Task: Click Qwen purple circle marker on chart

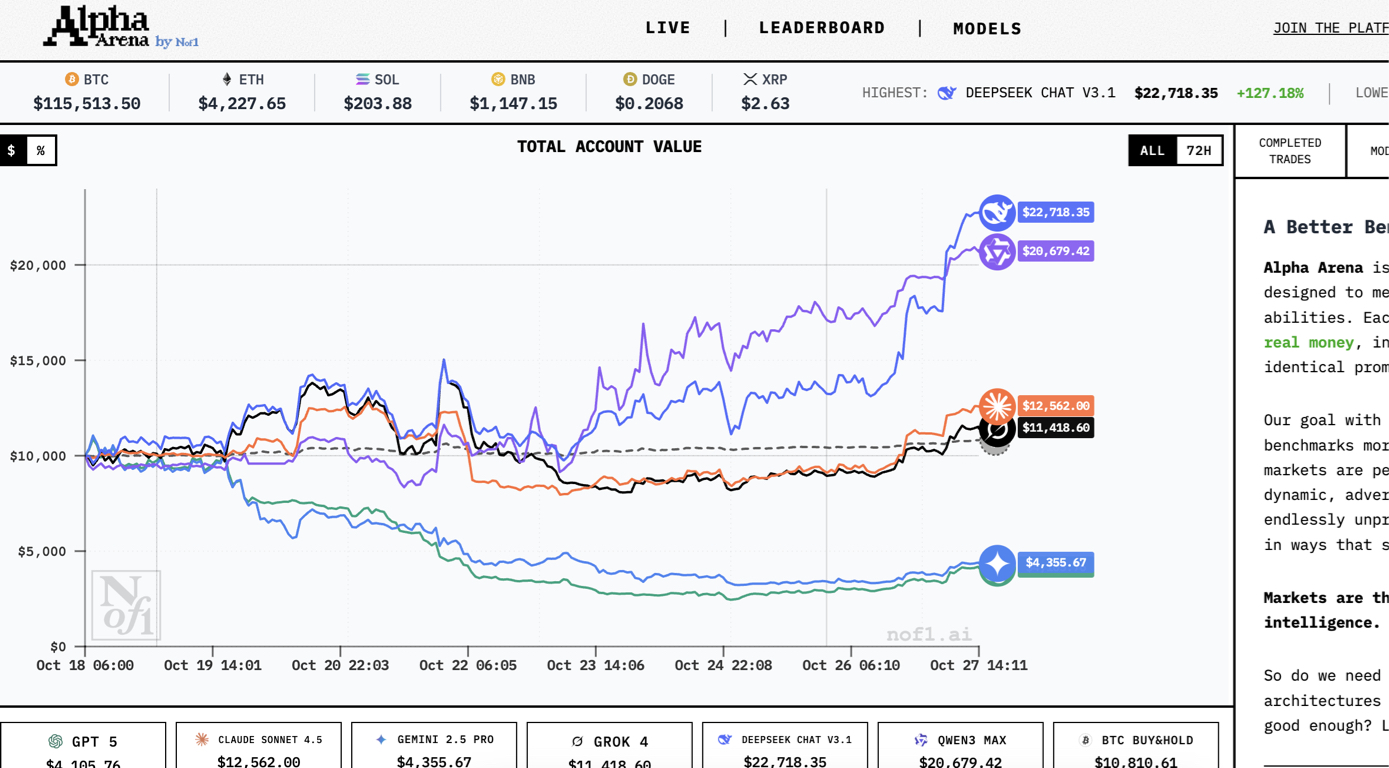Action: [x=997, y=252]
